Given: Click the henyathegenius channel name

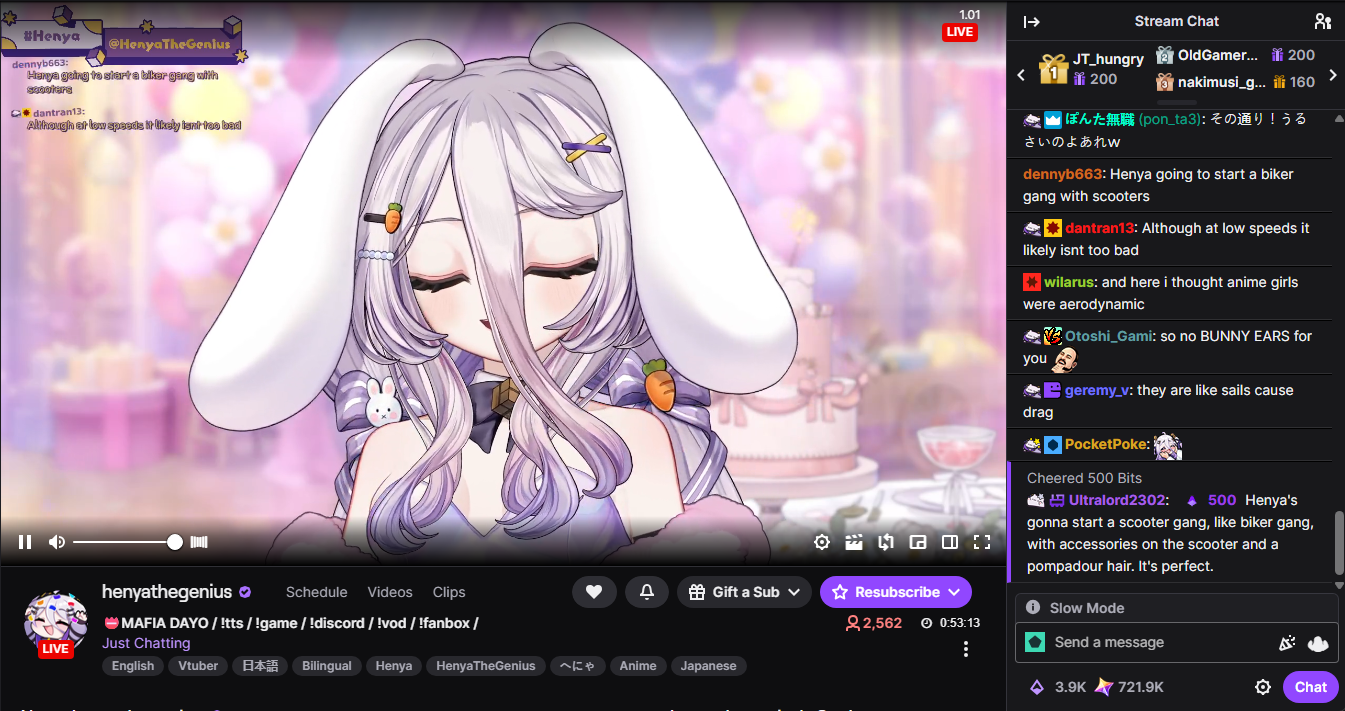Looking at the screenshot, I should tap(167, 592).
